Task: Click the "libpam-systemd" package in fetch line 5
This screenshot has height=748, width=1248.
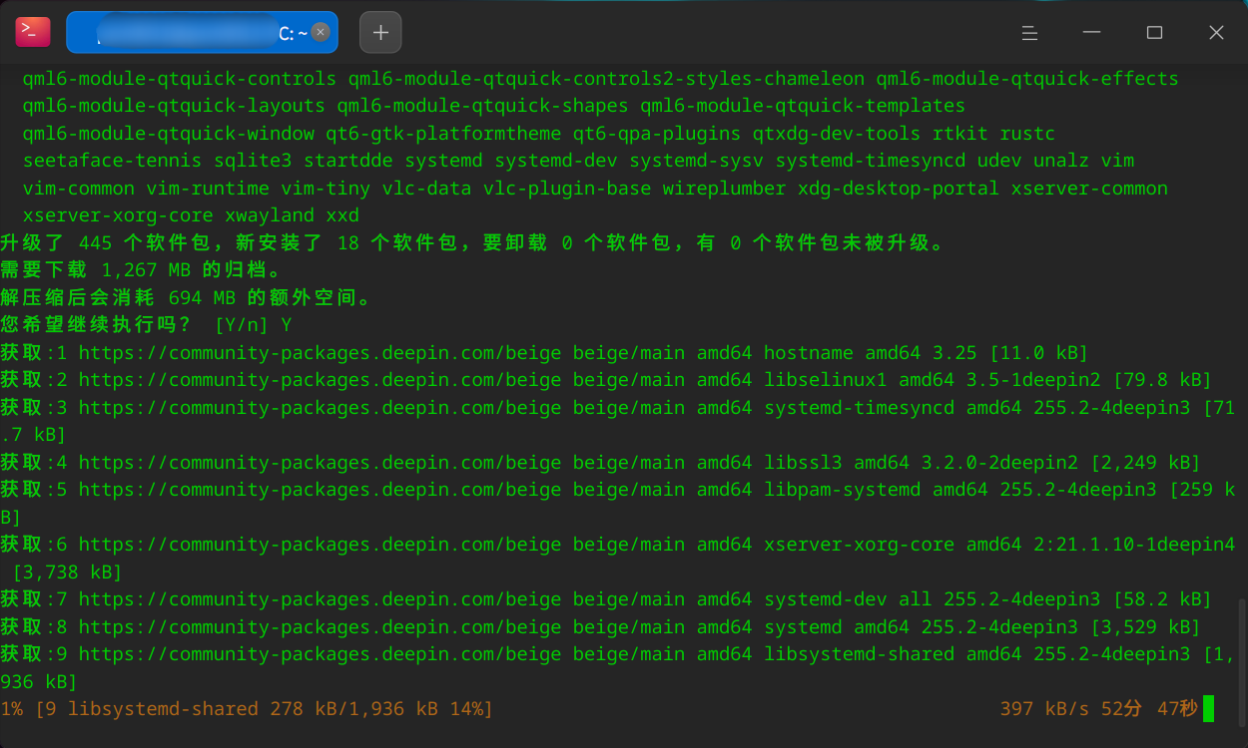Action: pyautogui.click(x=842, y=490)
